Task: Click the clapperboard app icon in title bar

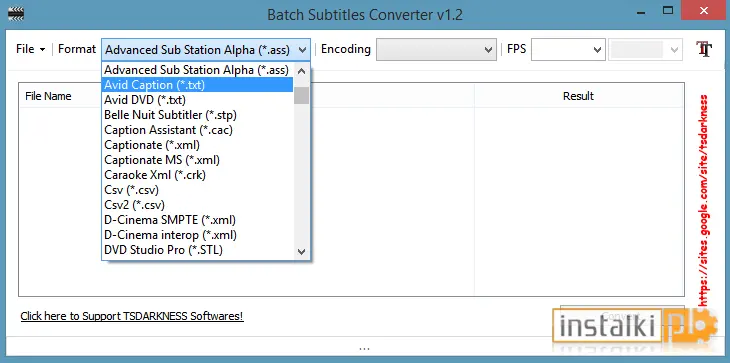Action: 16,14
